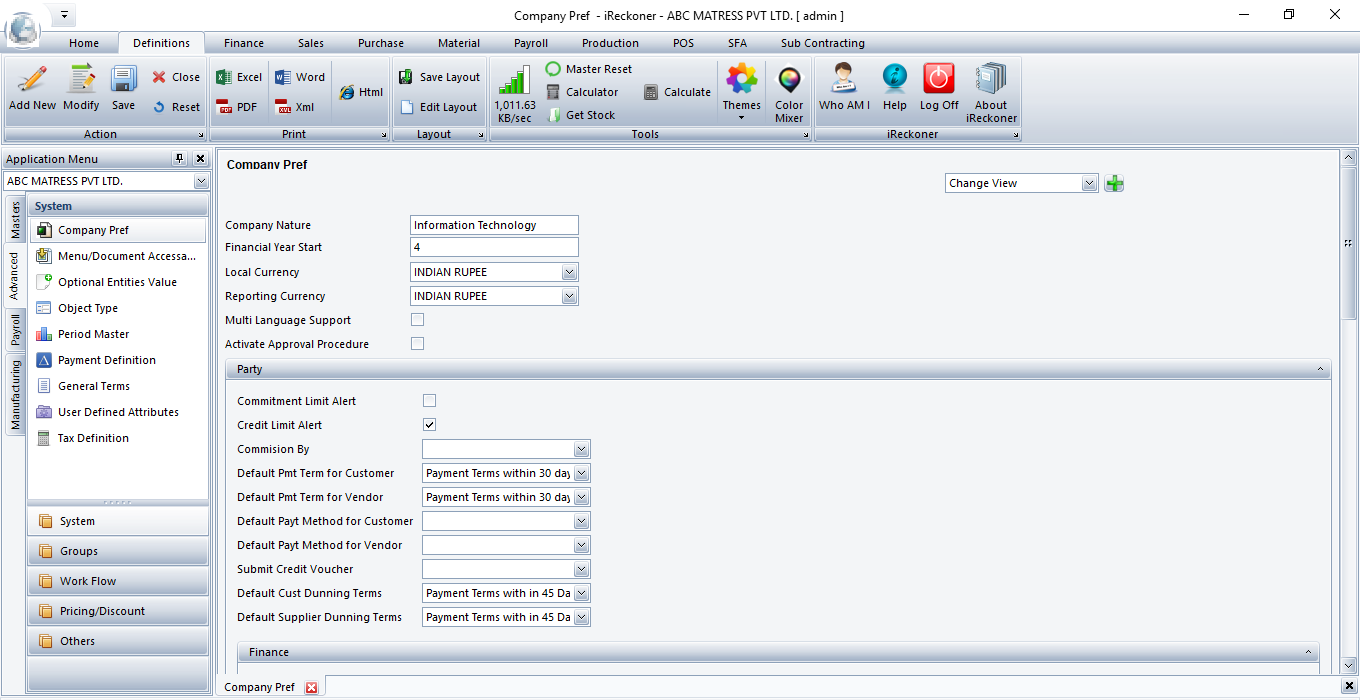Tick the Commitment Limit Alert checkbox
Image resolution: width=1360 pixels, height=700 pixels.
point(430,401)
